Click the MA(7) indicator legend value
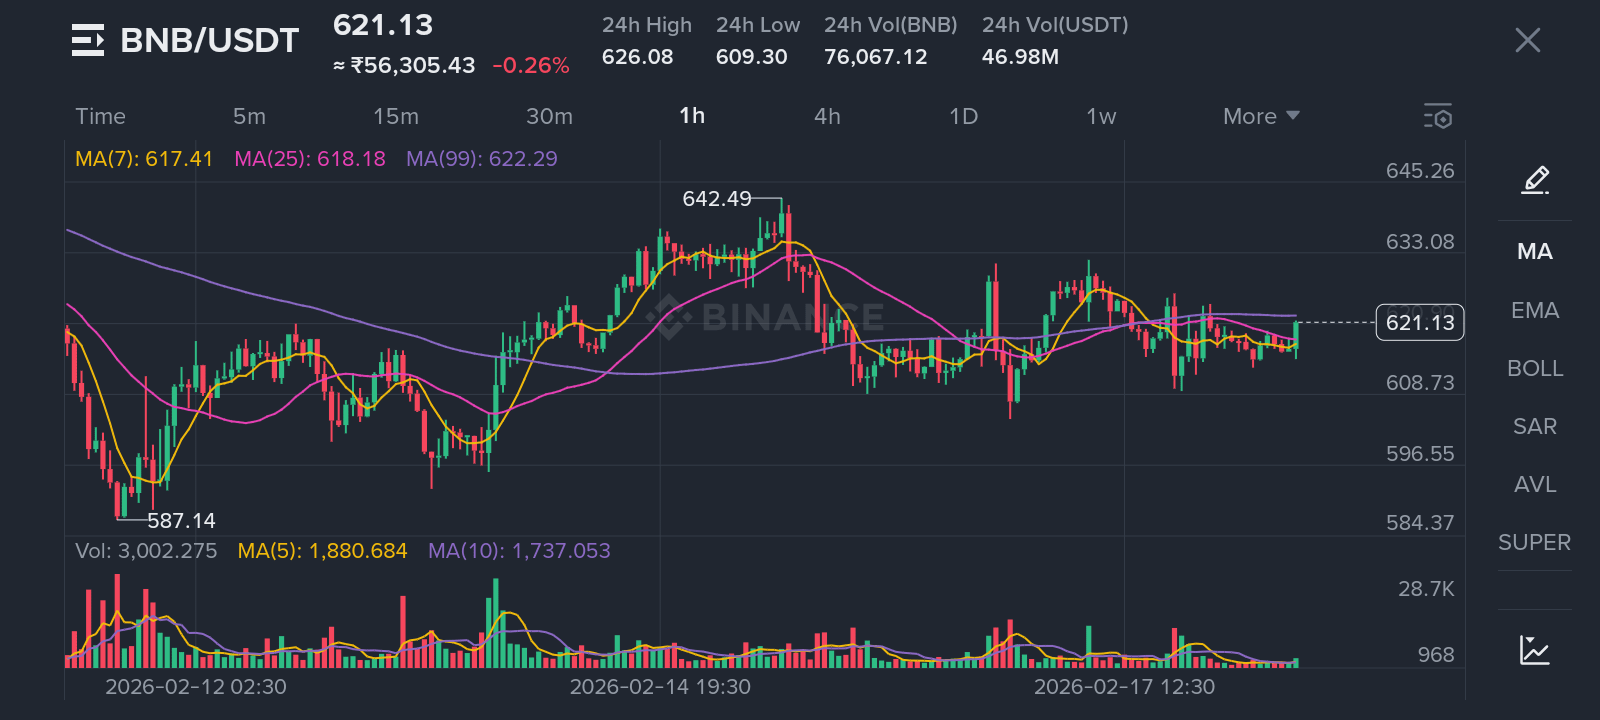The width and height of the screenshot is (1600, 720). pos(144,159)
